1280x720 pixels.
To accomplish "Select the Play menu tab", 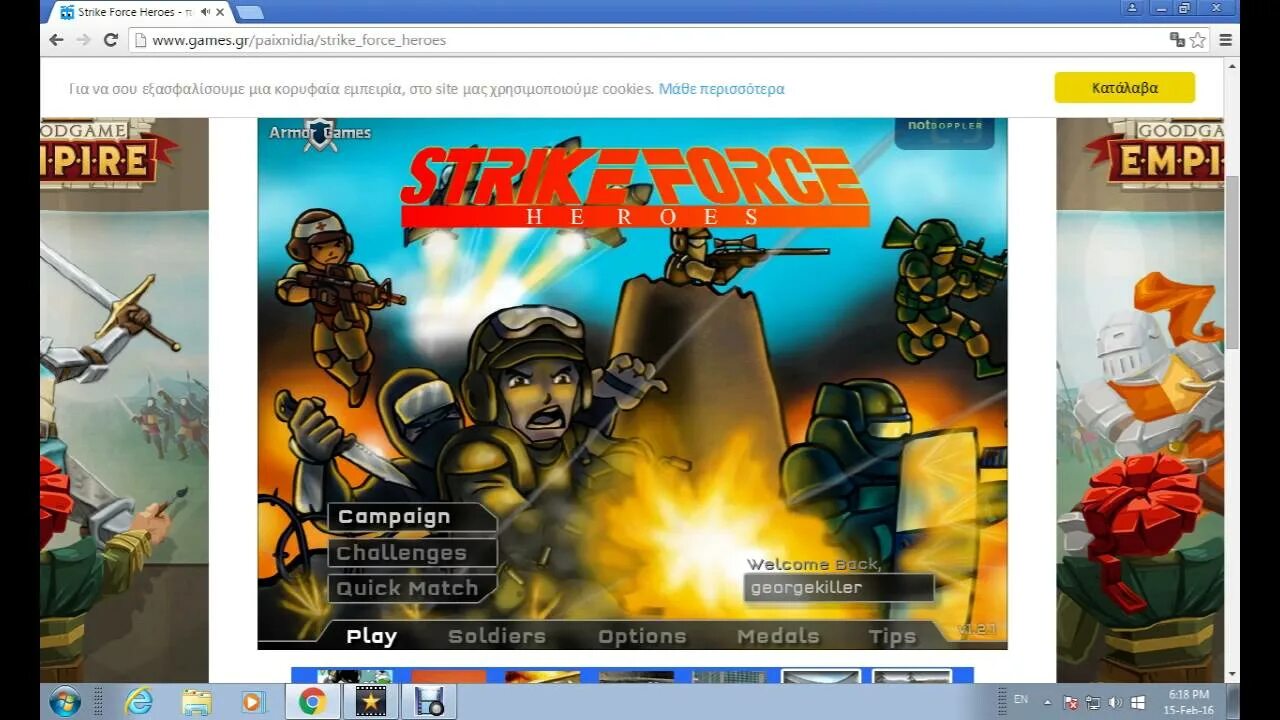I will (371, 636).
